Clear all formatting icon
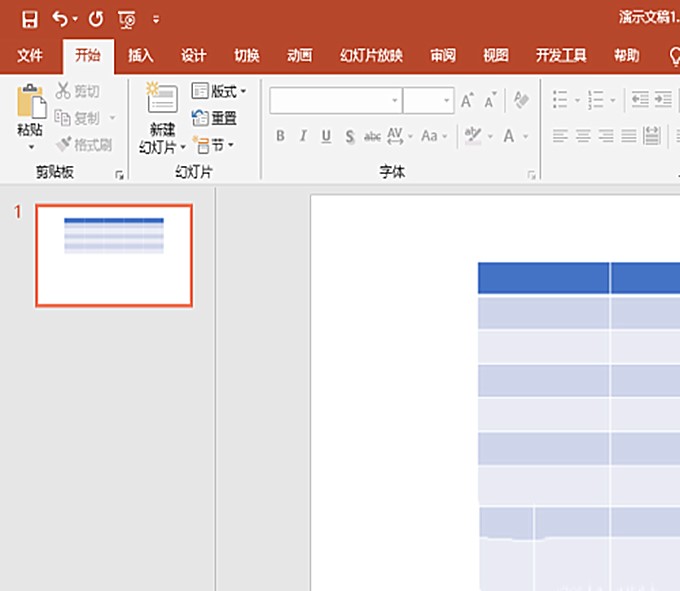 point(521,100)
